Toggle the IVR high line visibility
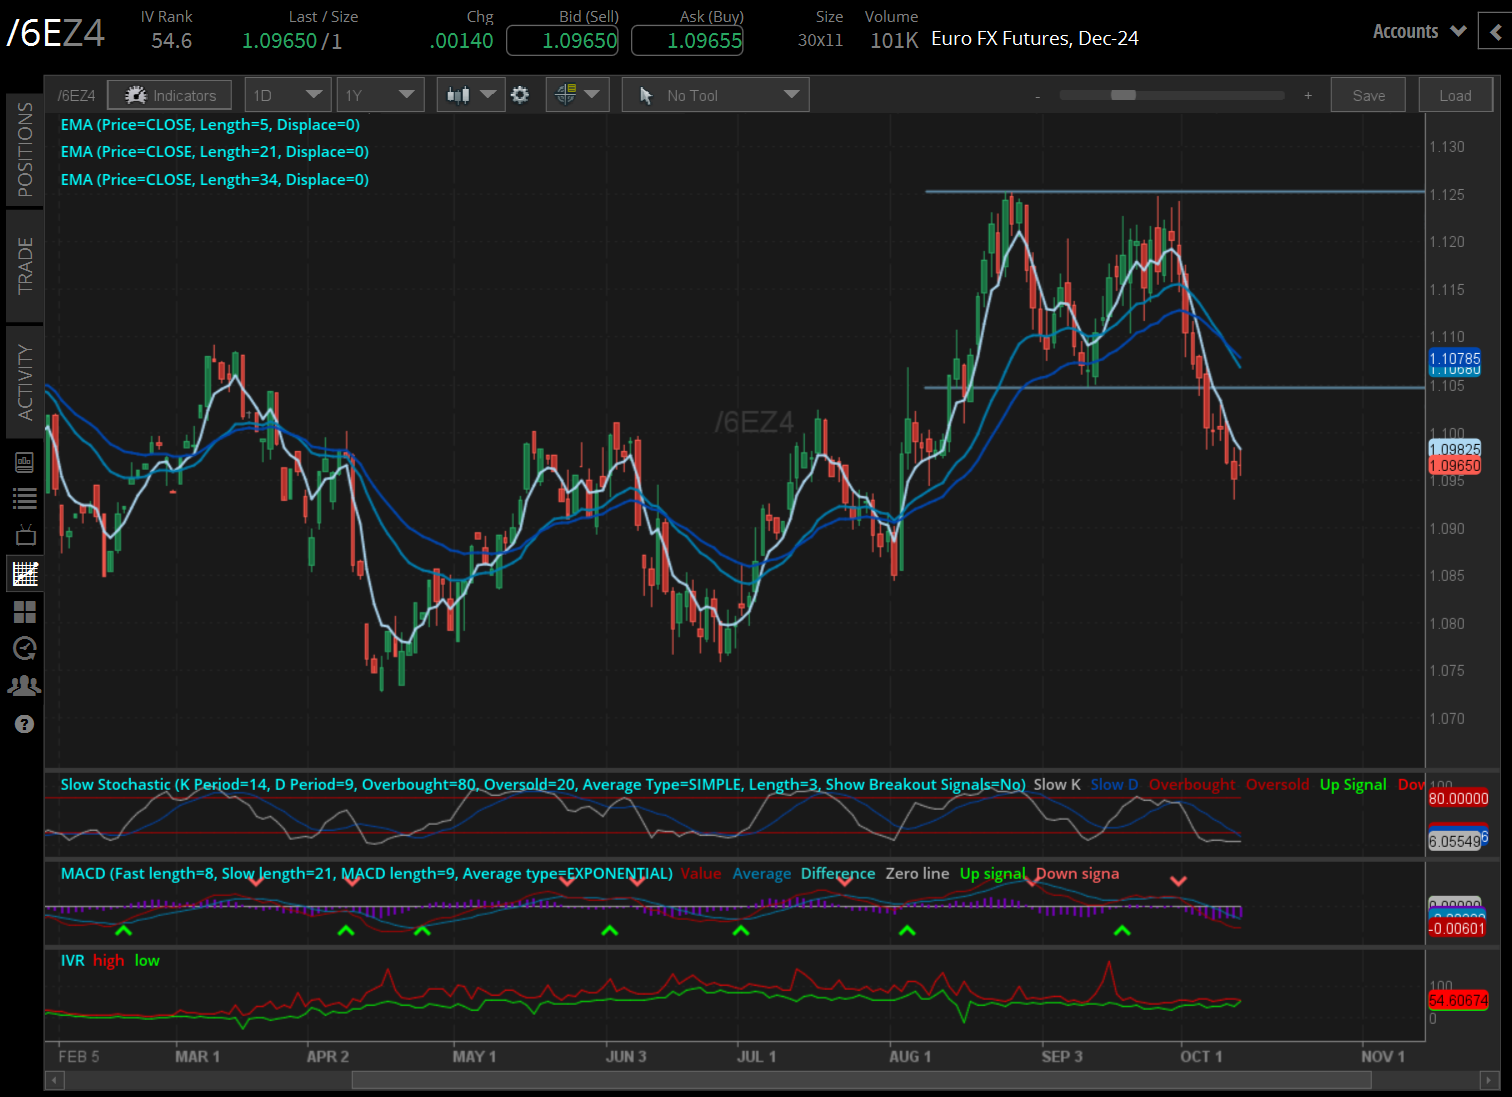This screenshot has height=1097, width=1512. (109, 960)
